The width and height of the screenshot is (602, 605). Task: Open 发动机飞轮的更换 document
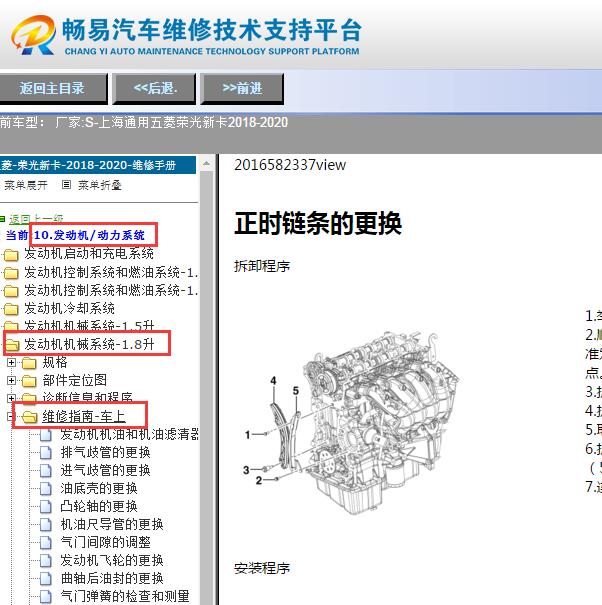112,560
